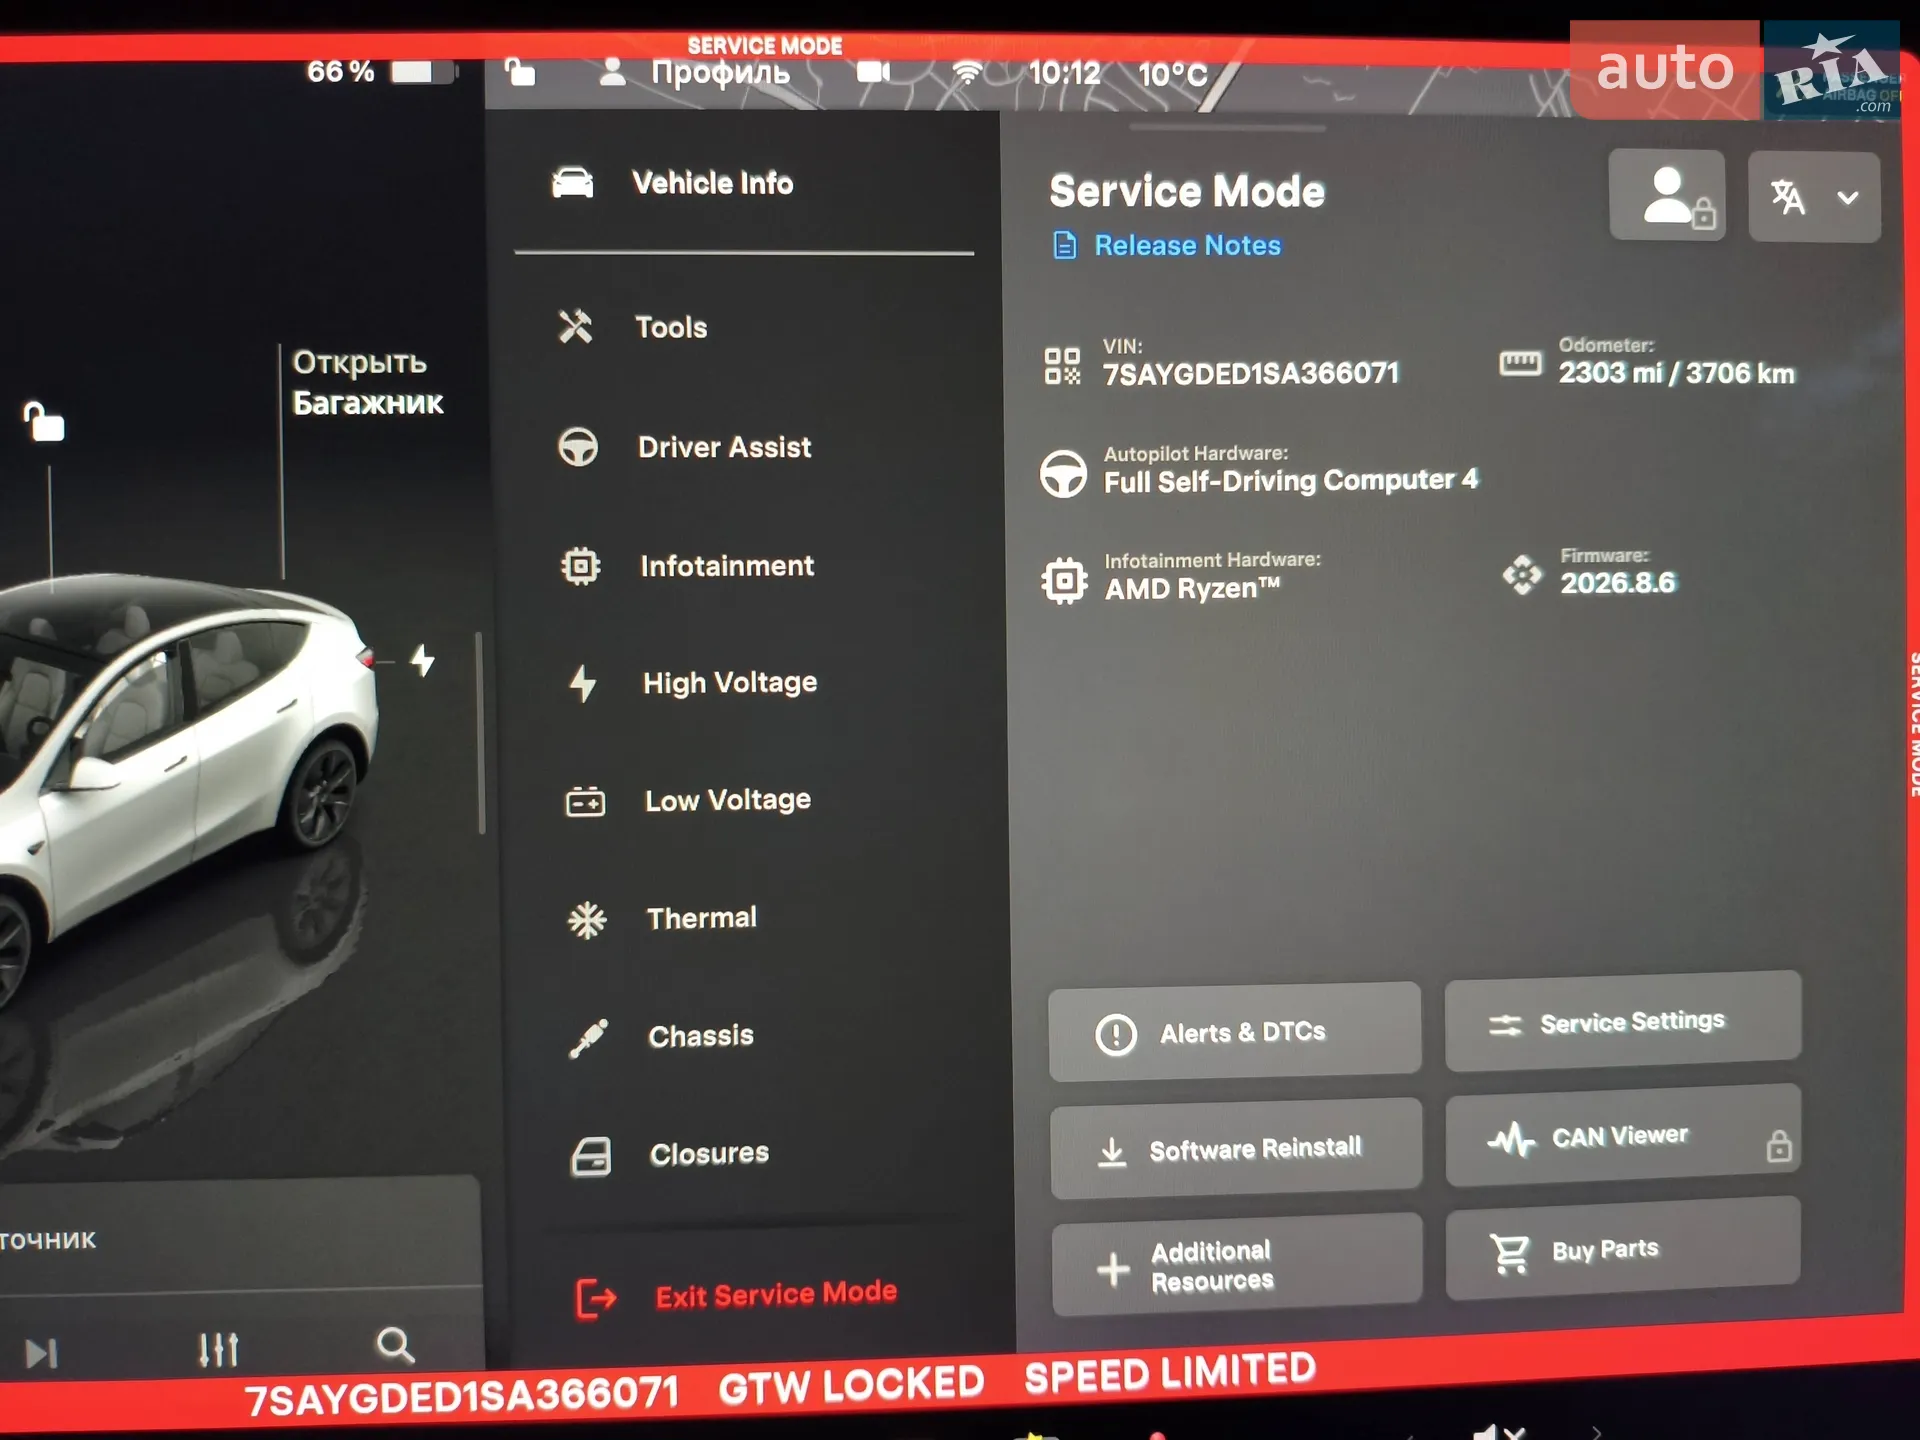Viewport: 1920px width, 1440px height.
Task: Click the Chassis shock absorber icon
Action: (x=588, y=1038)
